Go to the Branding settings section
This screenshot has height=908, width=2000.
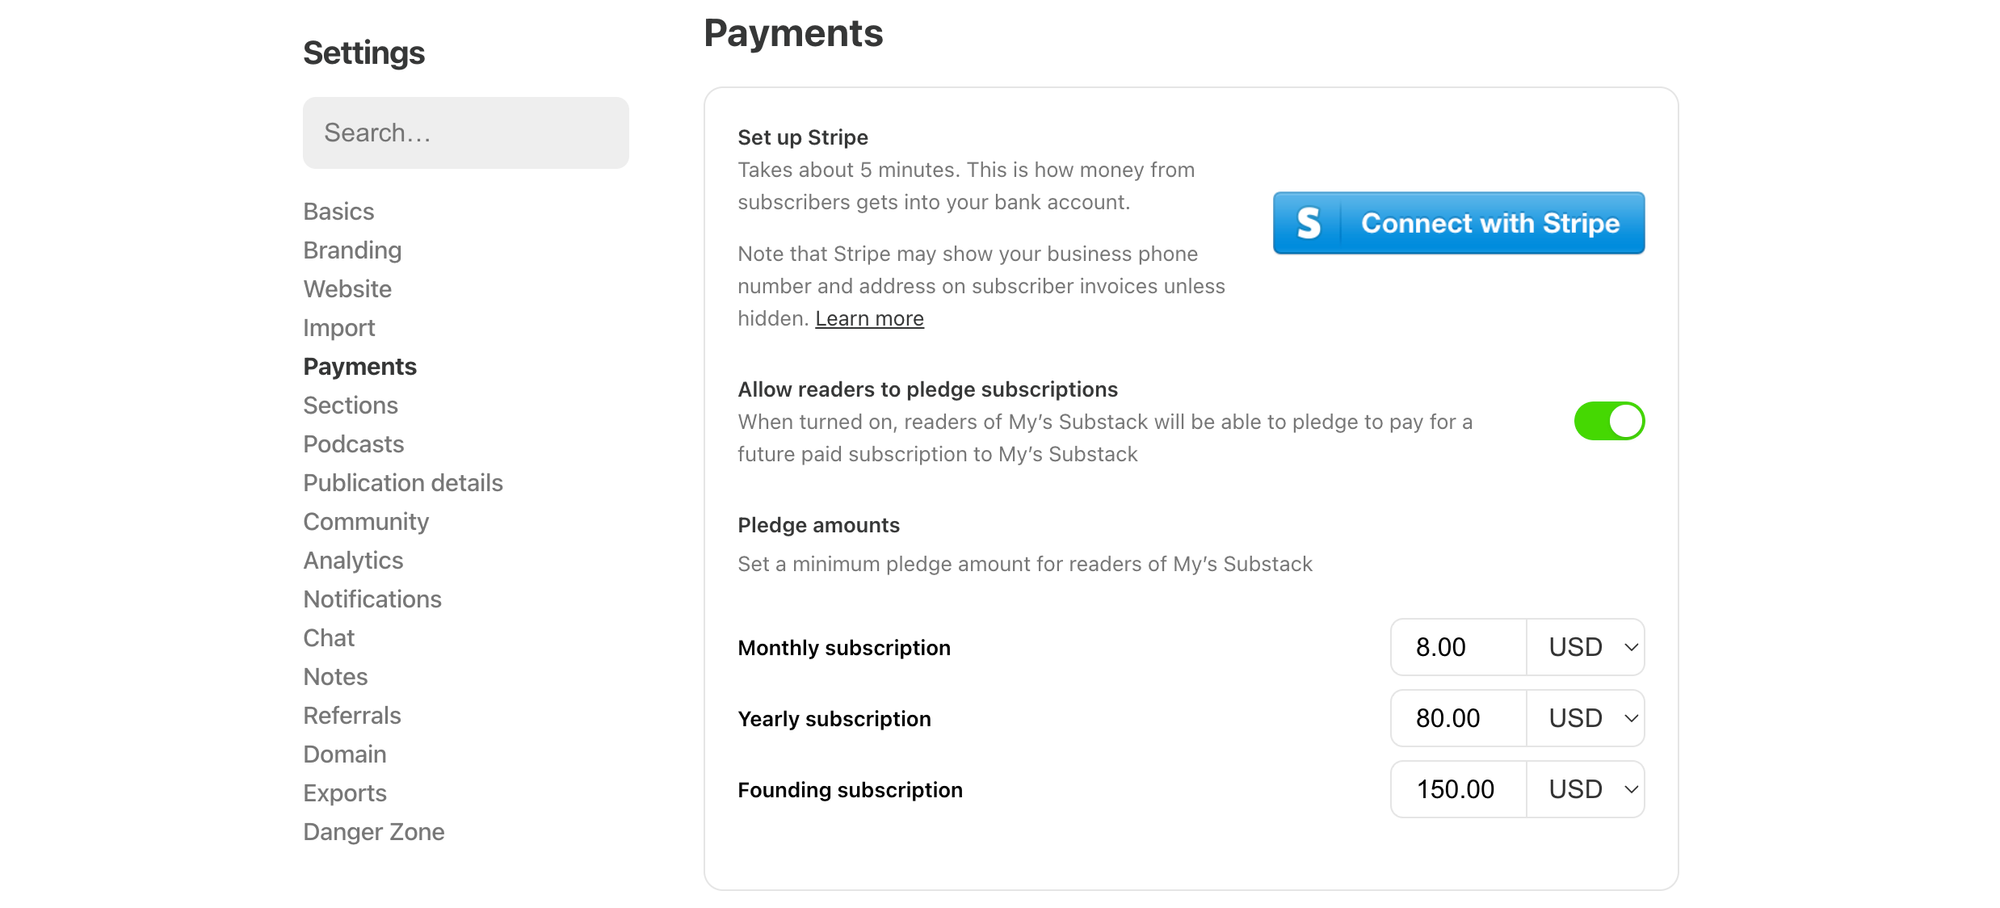(352, 250)
